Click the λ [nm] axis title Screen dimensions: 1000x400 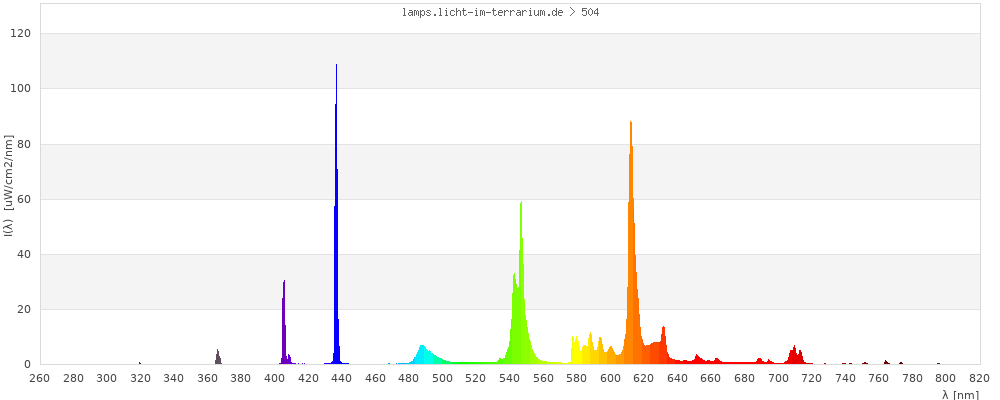click(960, 394)
